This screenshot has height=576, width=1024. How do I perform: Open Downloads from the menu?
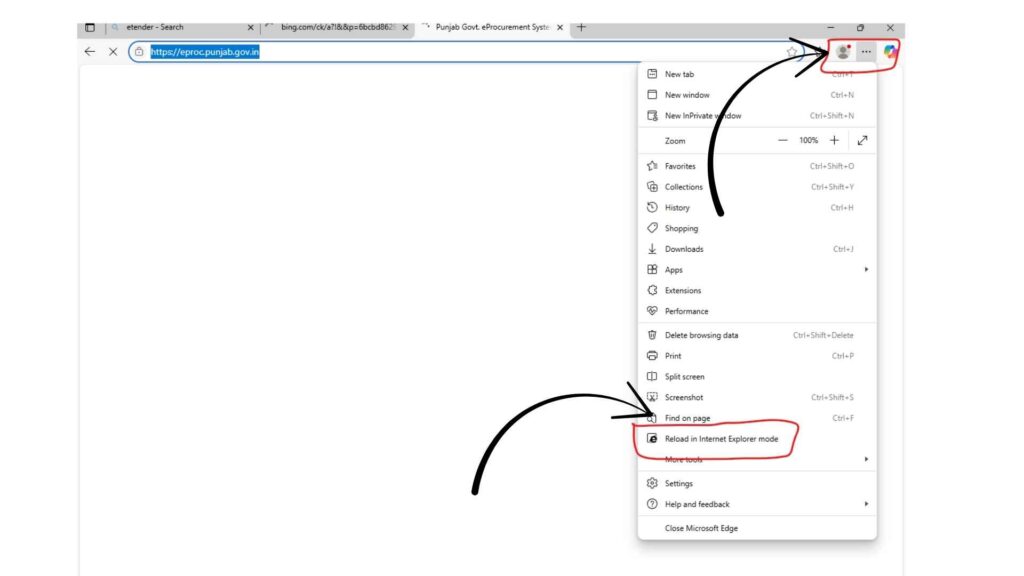coord(757,249)
